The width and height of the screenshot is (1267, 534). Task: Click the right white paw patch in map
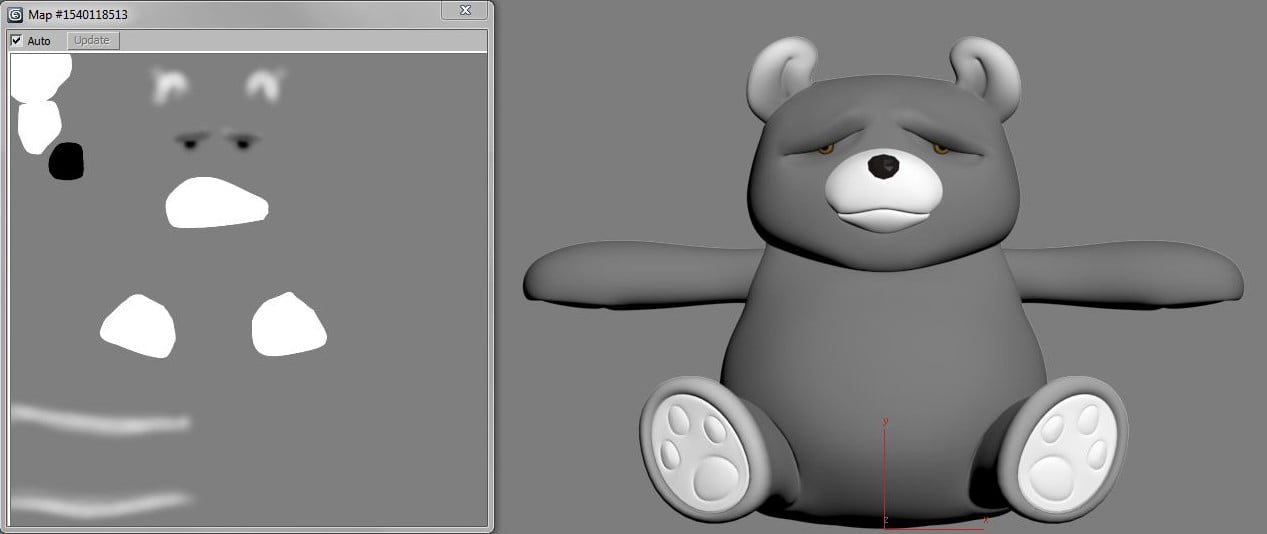pos(288,325)
